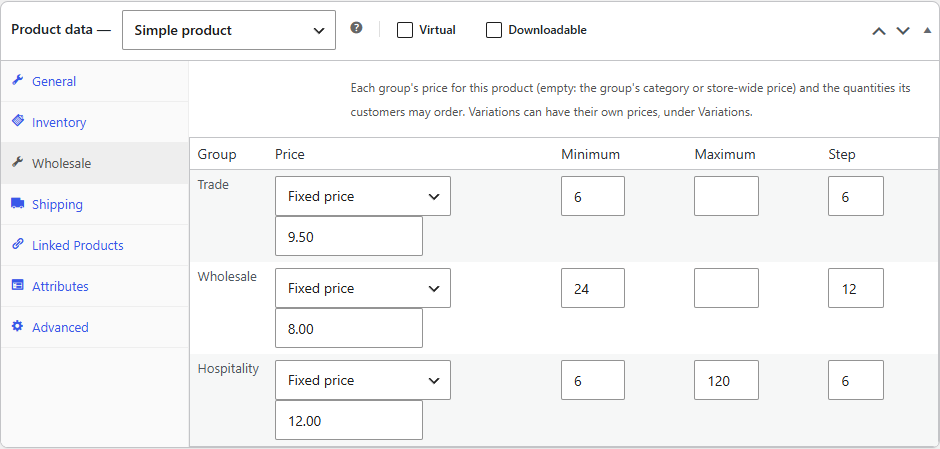This screenshot has width=940, height=449.
Task: Open the Wholesale price type dropdown
Action: (x=363, y=288)
